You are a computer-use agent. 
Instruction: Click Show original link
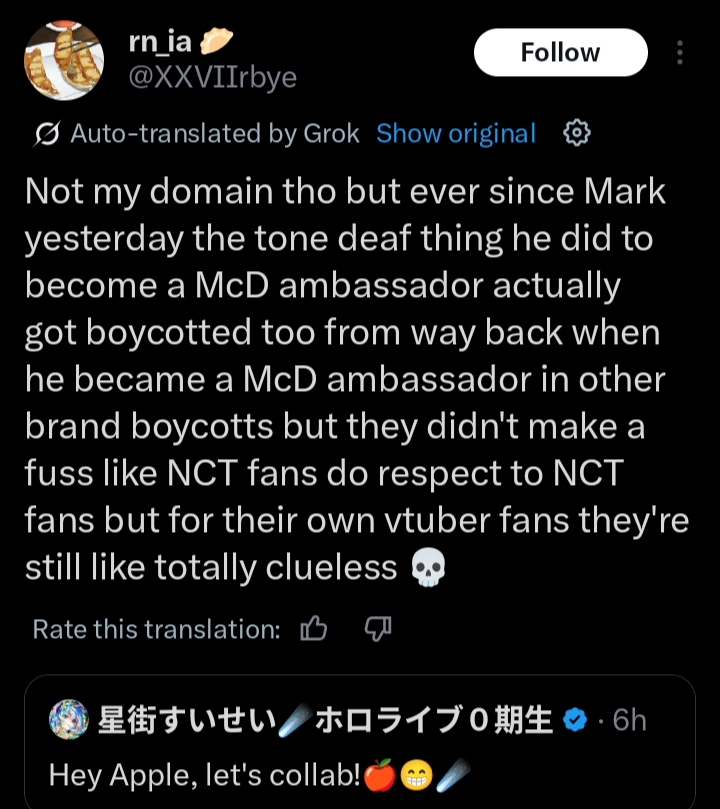456,133
